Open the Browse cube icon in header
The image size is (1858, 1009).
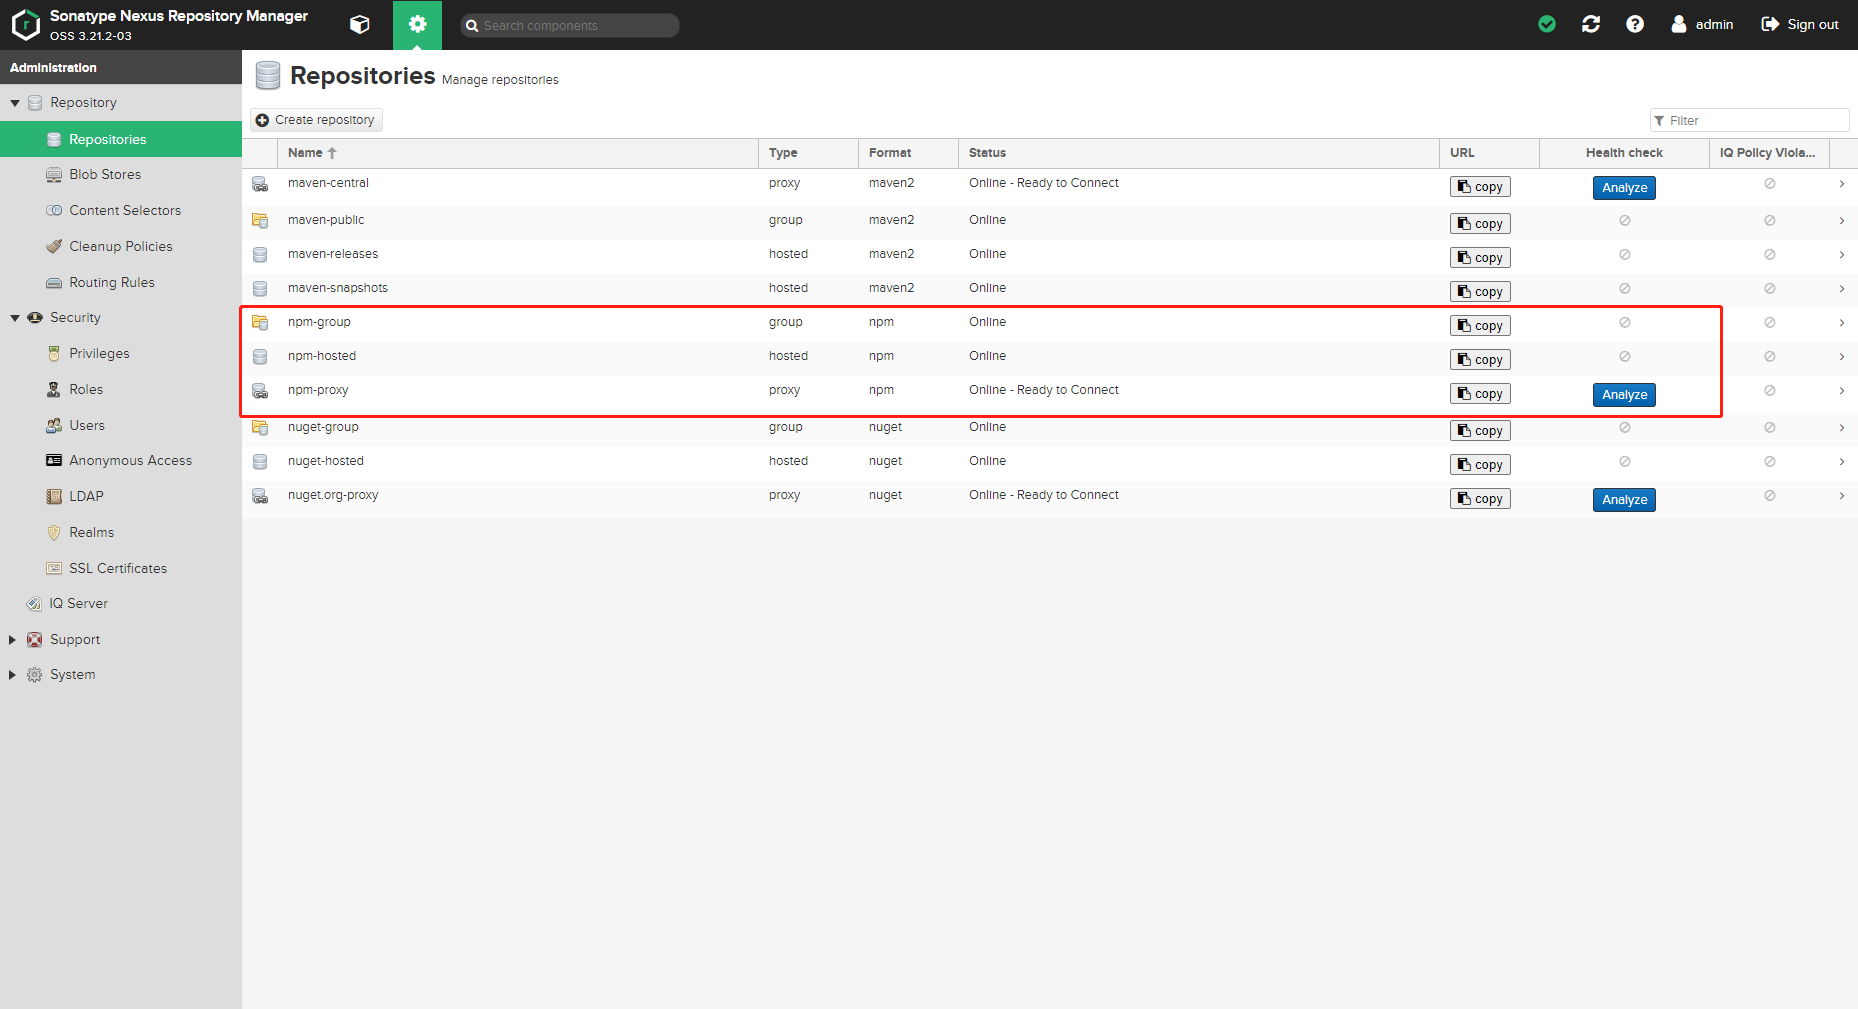(360, 25)
